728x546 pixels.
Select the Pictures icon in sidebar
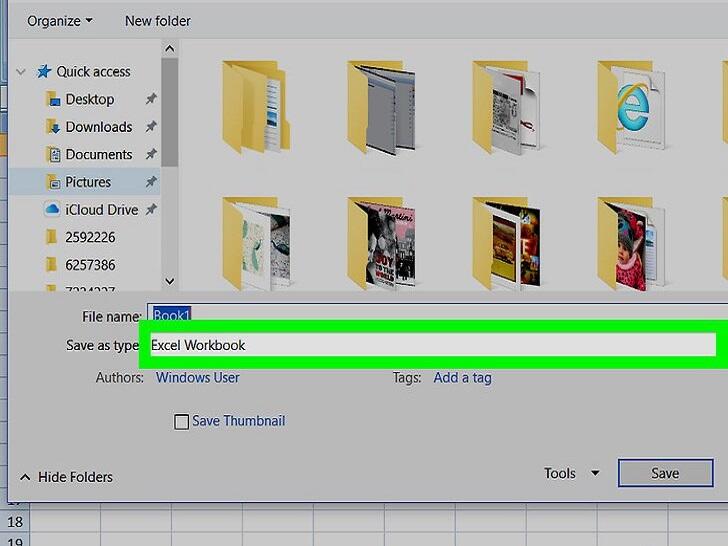click(x=53, y=182)
